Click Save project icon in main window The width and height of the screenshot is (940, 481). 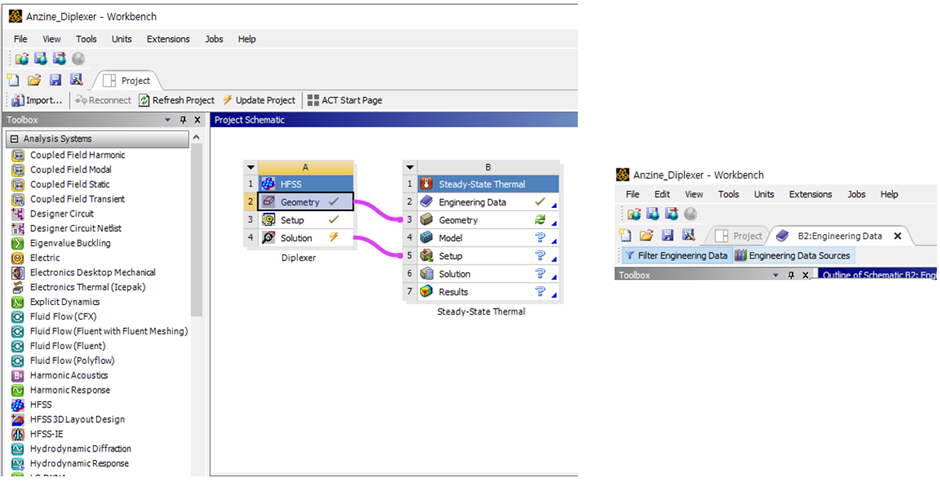pos(55,80)
